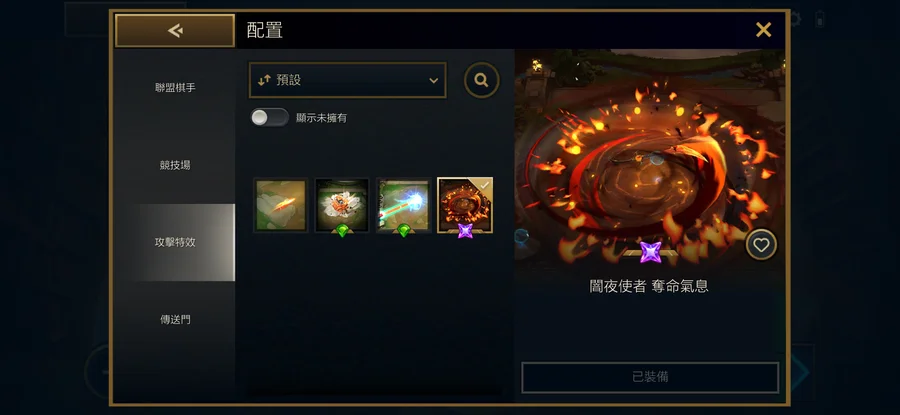
Task: Open the 攻擊特效 tab
Action: [x=175, y=242]
